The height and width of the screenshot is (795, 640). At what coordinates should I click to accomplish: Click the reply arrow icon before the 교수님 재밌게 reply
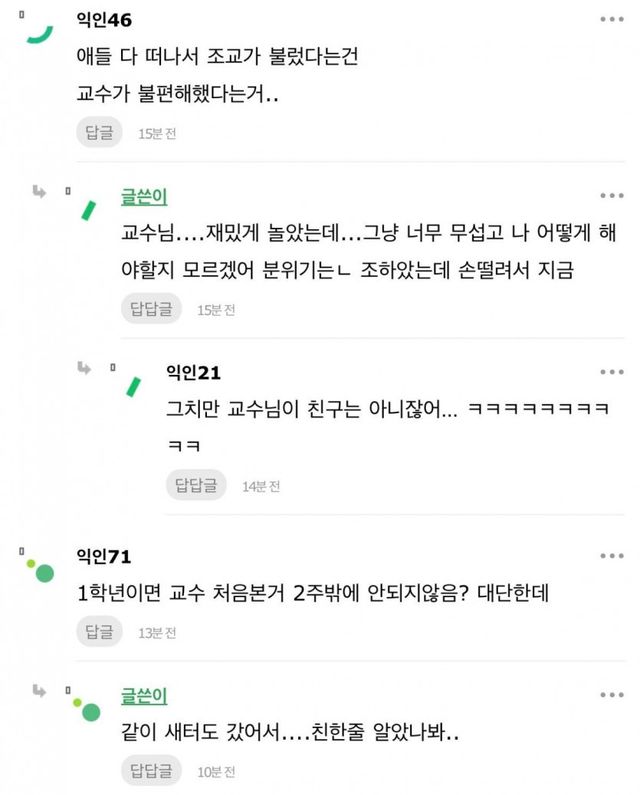pyautogui.click(x=39, y=192)
